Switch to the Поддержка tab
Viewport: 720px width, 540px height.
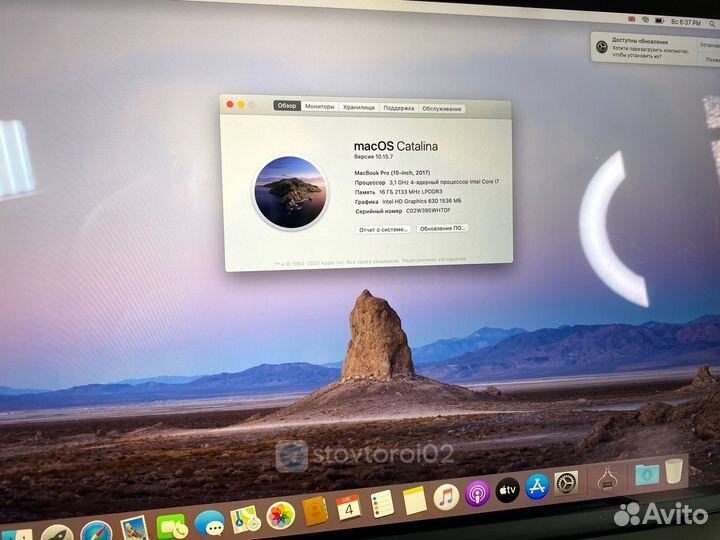click(x=399, y=108)
